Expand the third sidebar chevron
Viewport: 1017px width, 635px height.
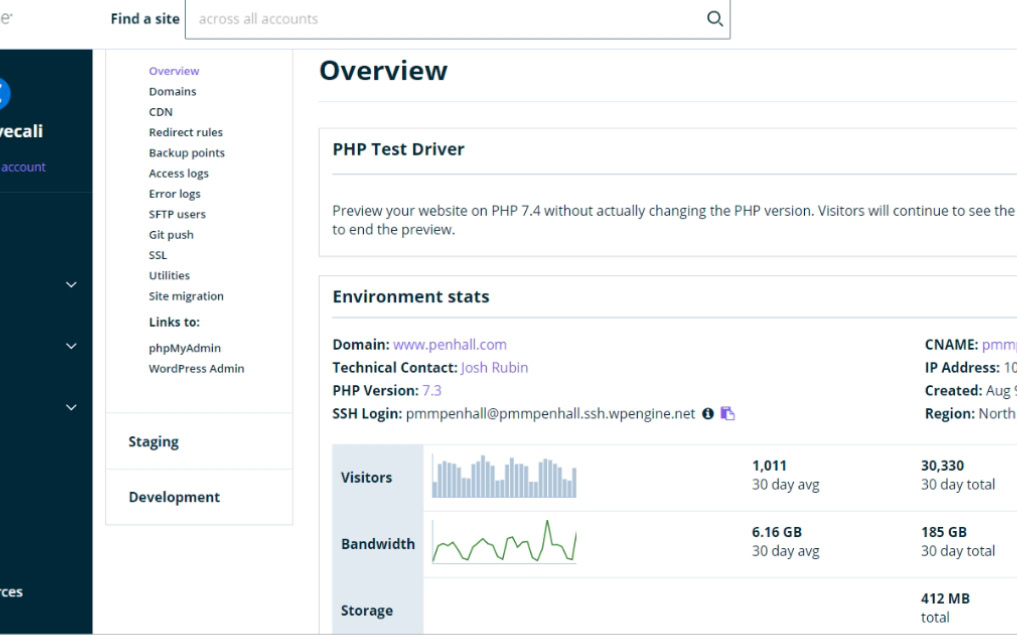click(71, 407)
